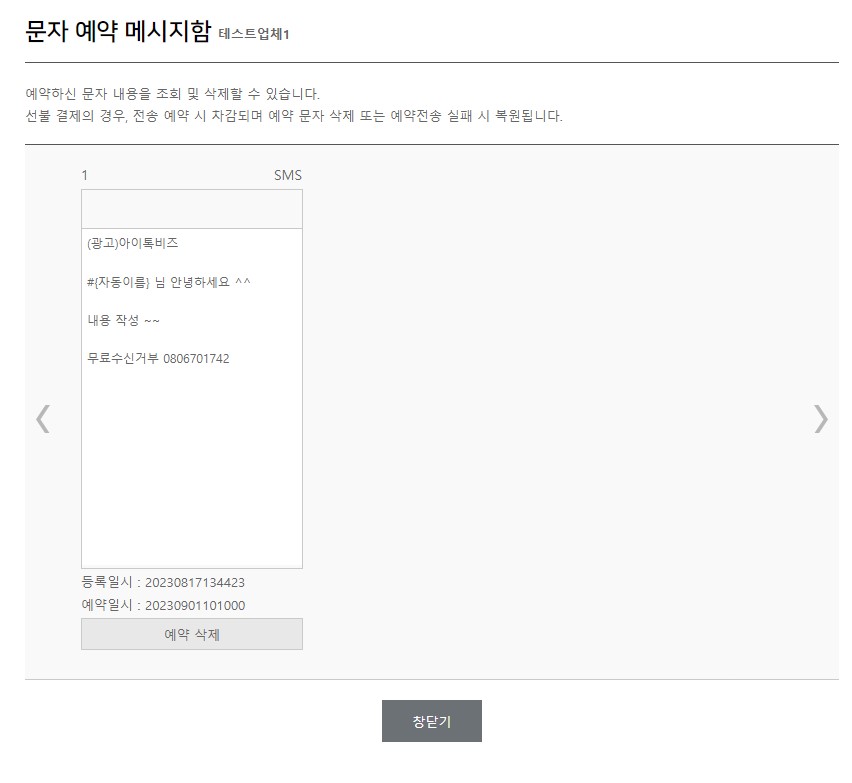The width and height of the screenshot is (852, 783).
Task: Navigate to previous message using left arrow
Action: pos(43,418)
